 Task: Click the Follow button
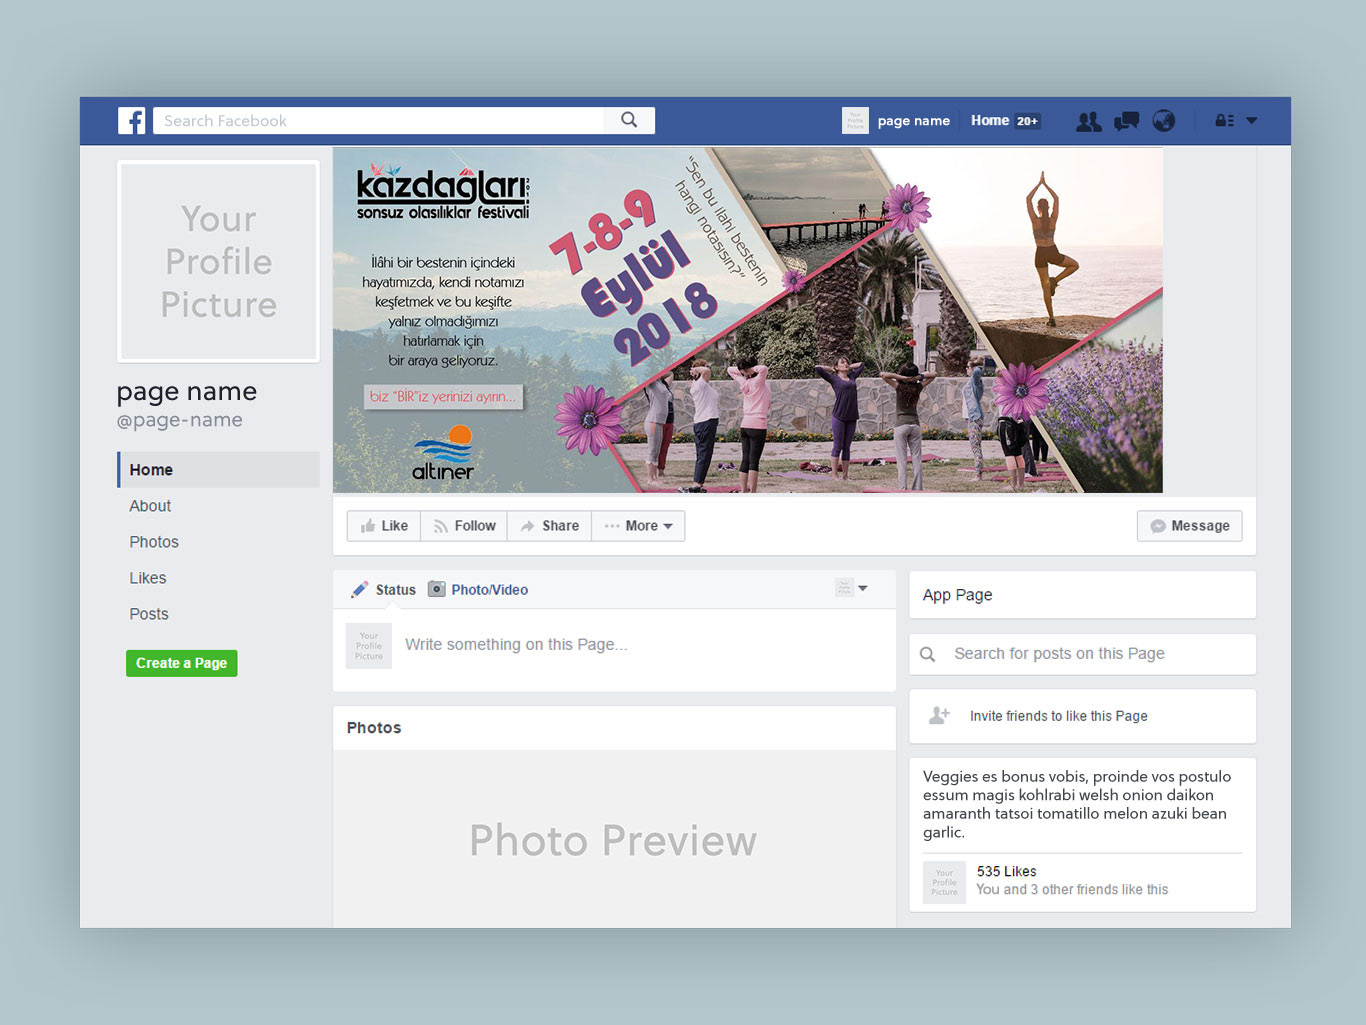(x=464, y=526)
